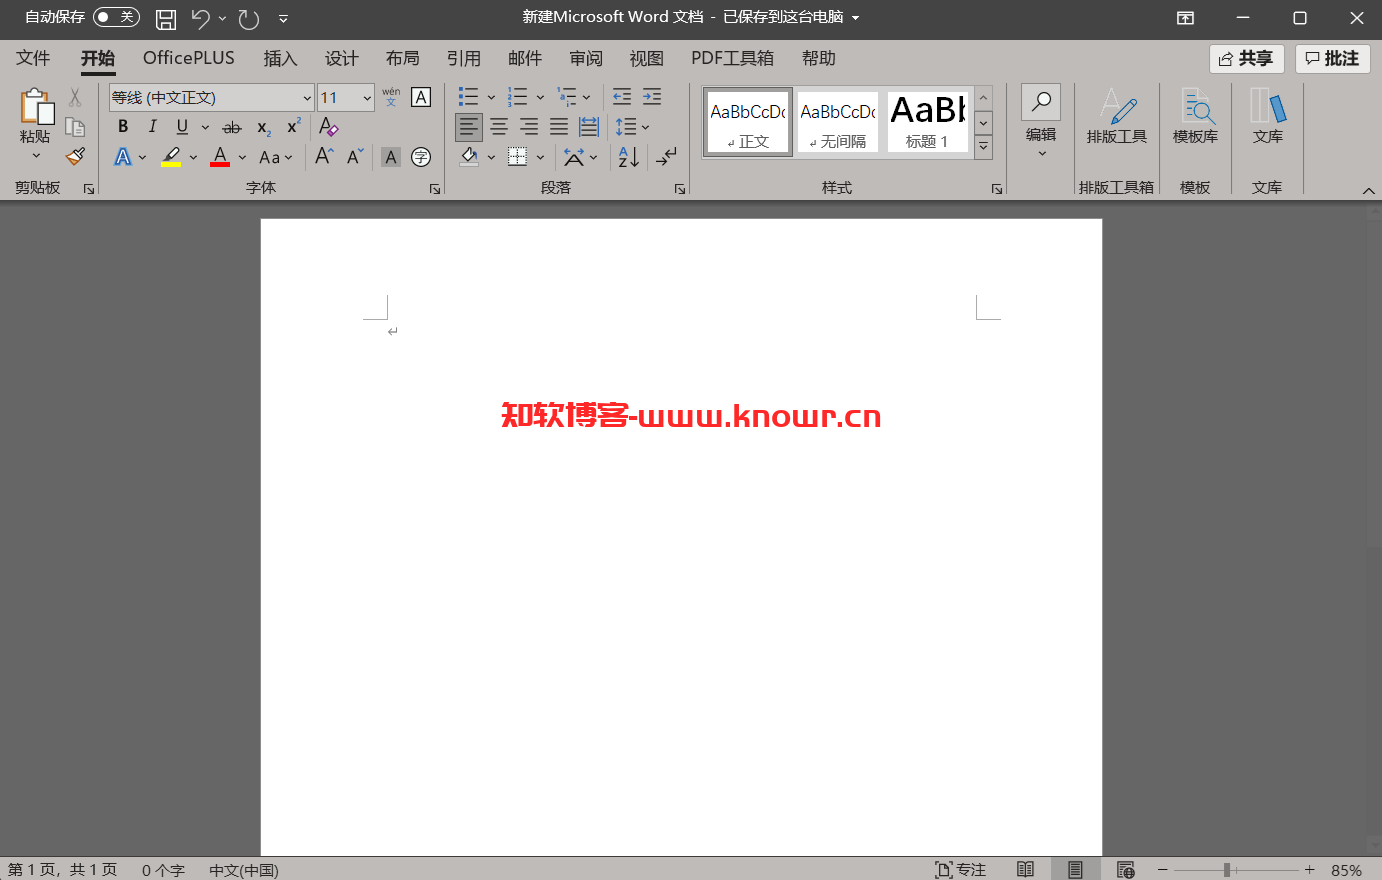Decrease font size with A down icon
Image resolution: width=1382 pixels, height=880 pixels.
[x=356, y=157]
